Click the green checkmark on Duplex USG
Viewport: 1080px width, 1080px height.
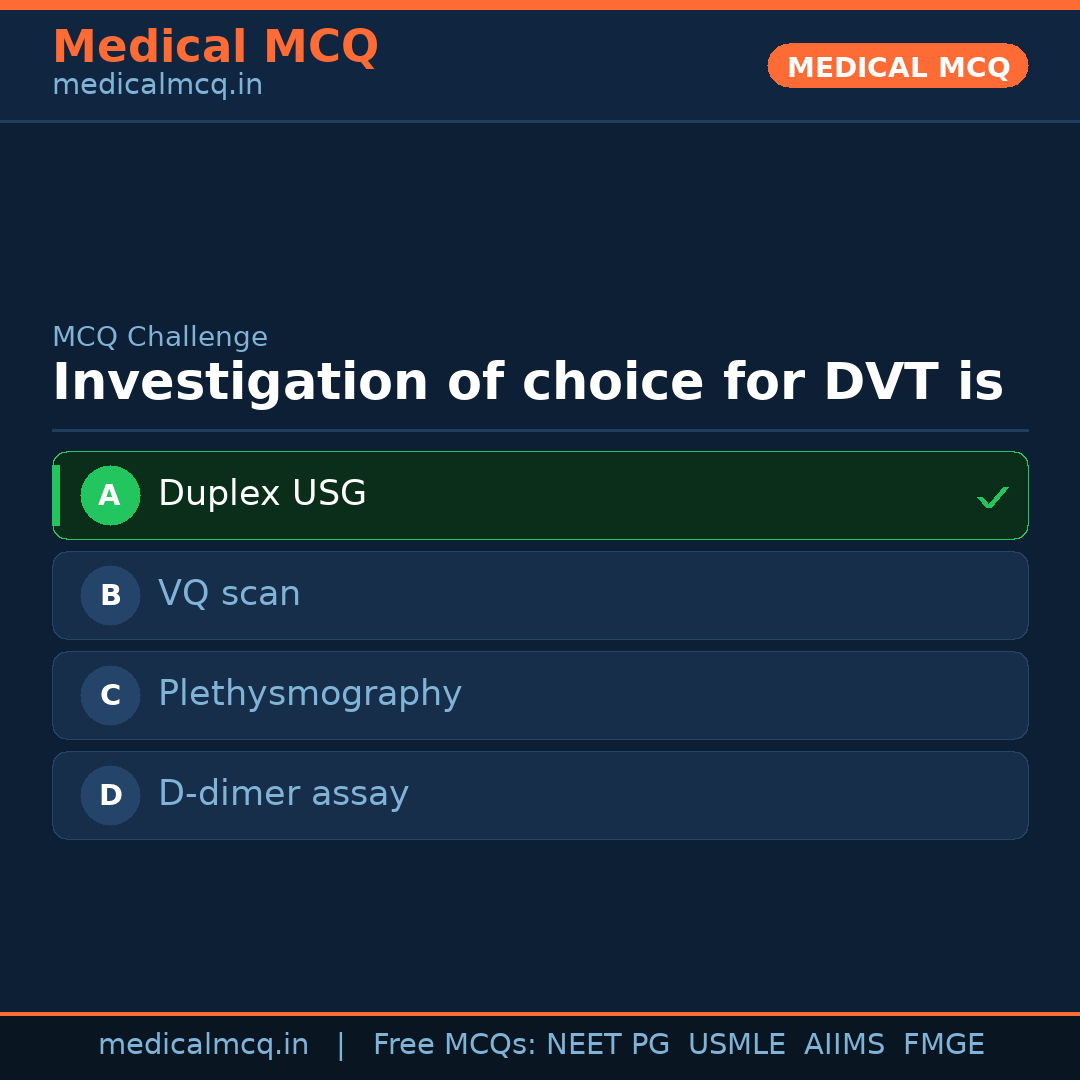pos(992,497)
